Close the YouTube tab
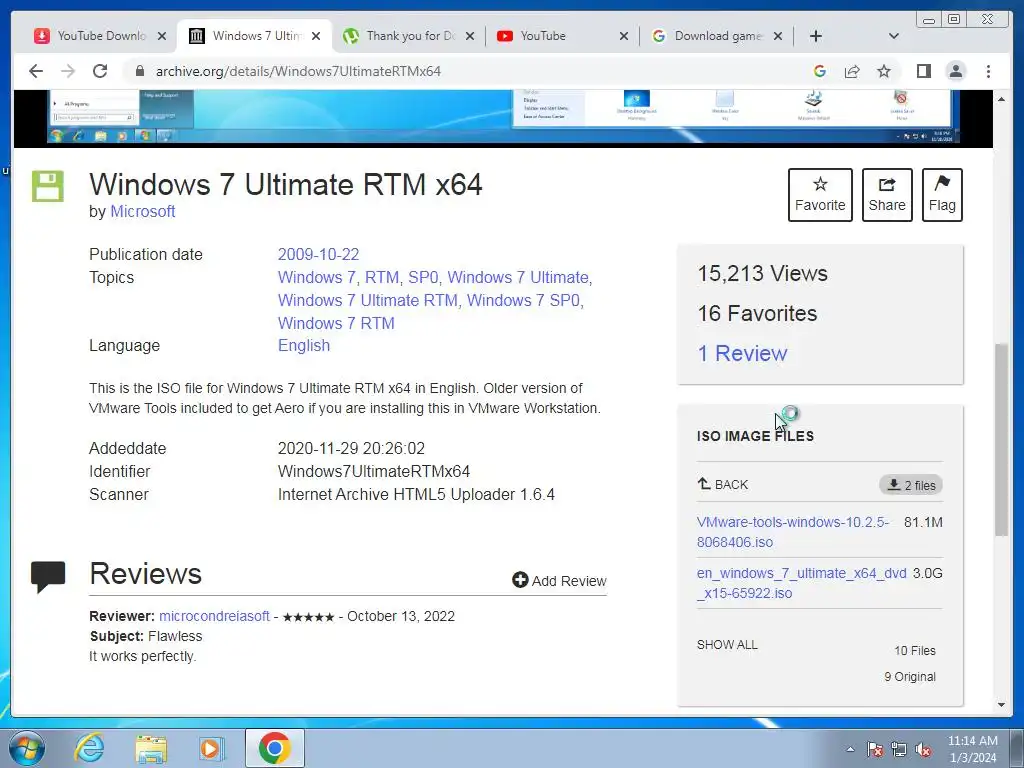The width and height of the screenshot is (1024, 768). (624, 36)
